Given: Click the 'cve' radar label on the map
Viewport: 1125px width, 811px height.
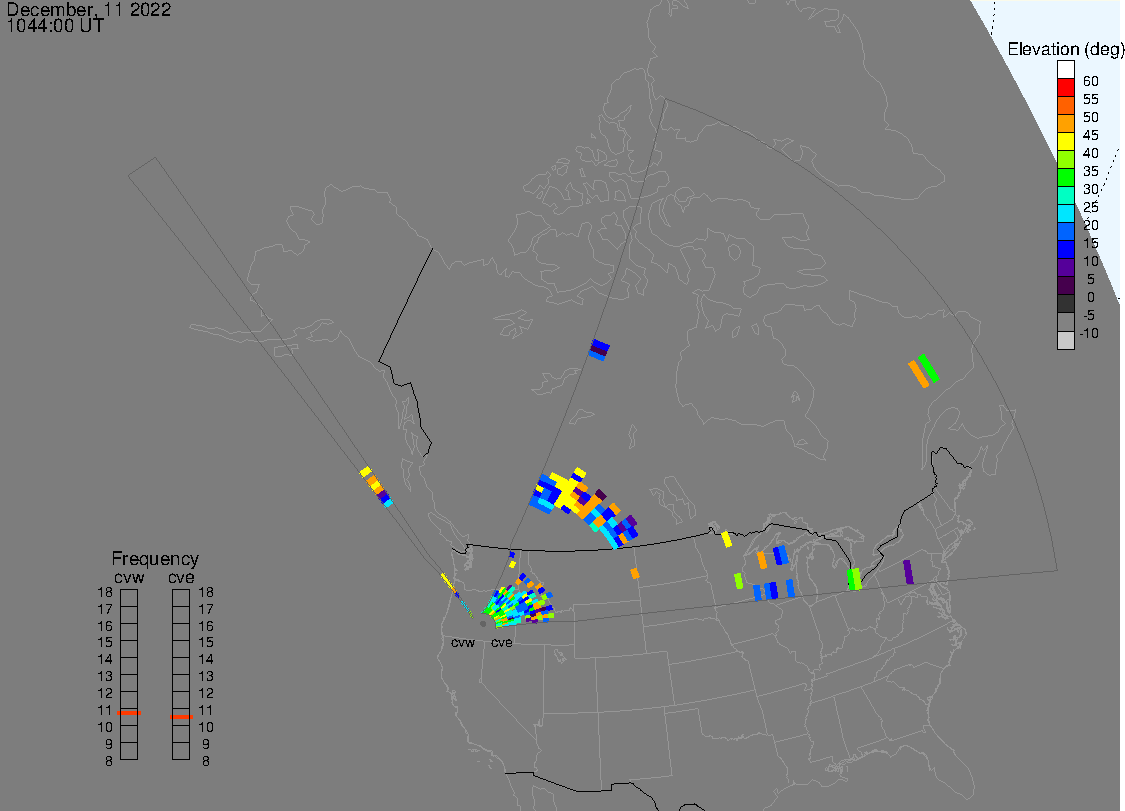Looking at the screenshot, I should pyautogui.click(x=502, y=642).
